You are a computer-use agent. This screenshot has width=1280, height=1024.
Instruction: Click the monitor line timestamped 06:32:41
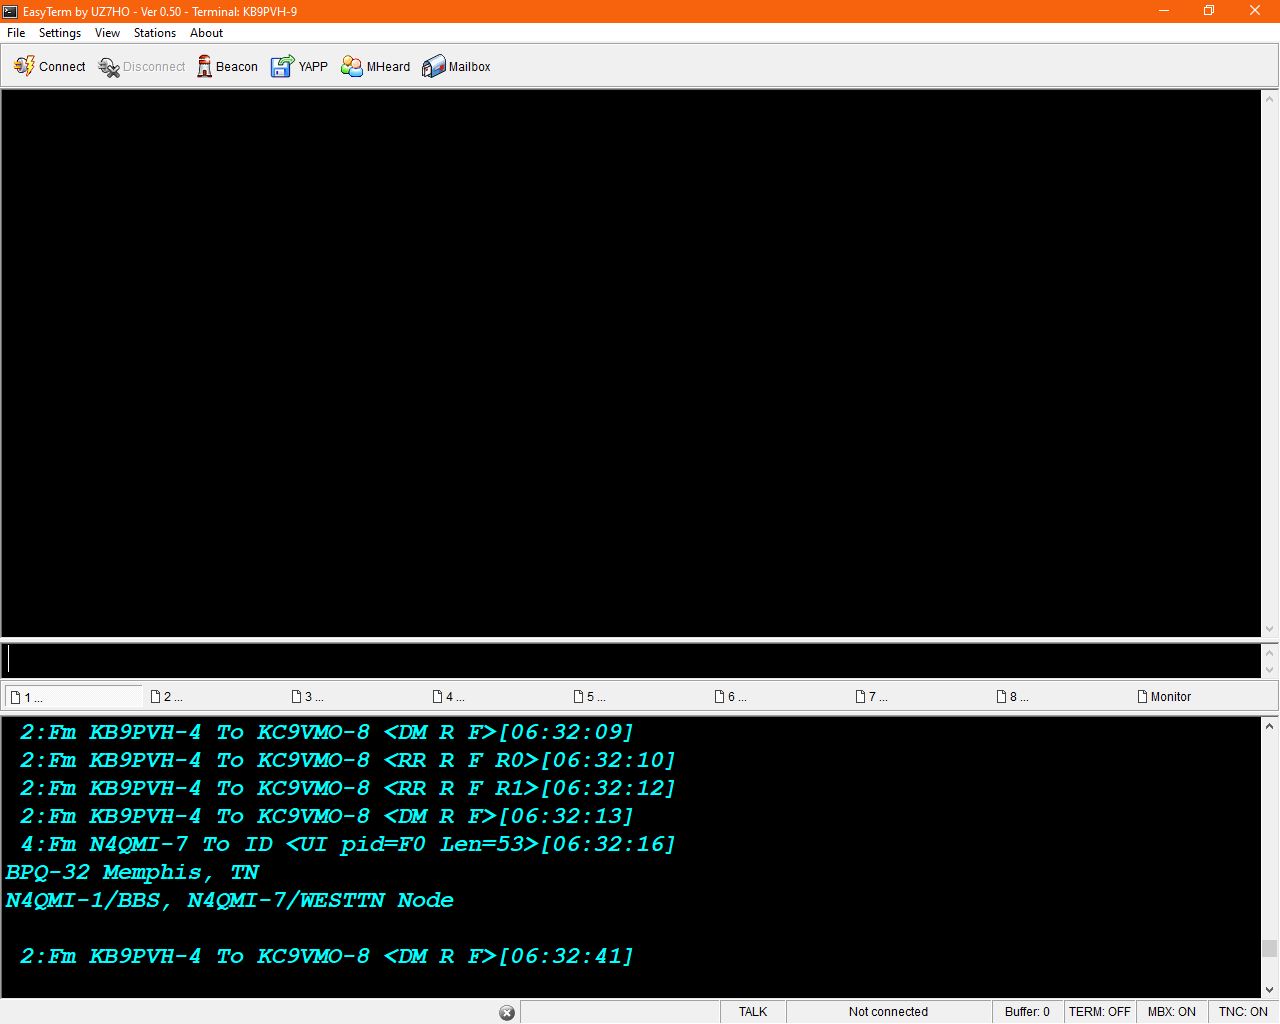tap(327, 956)
